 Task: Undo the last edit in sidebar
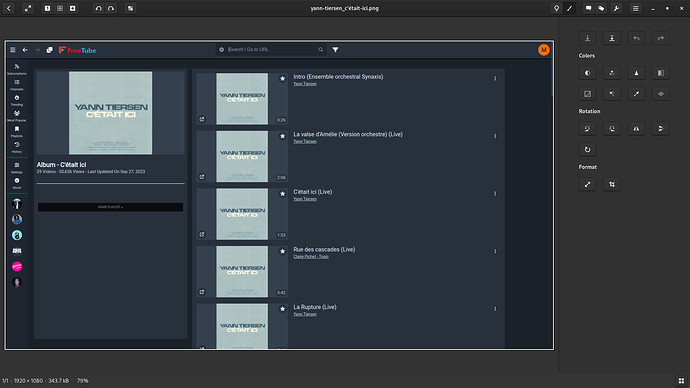[x=636, y=38]
